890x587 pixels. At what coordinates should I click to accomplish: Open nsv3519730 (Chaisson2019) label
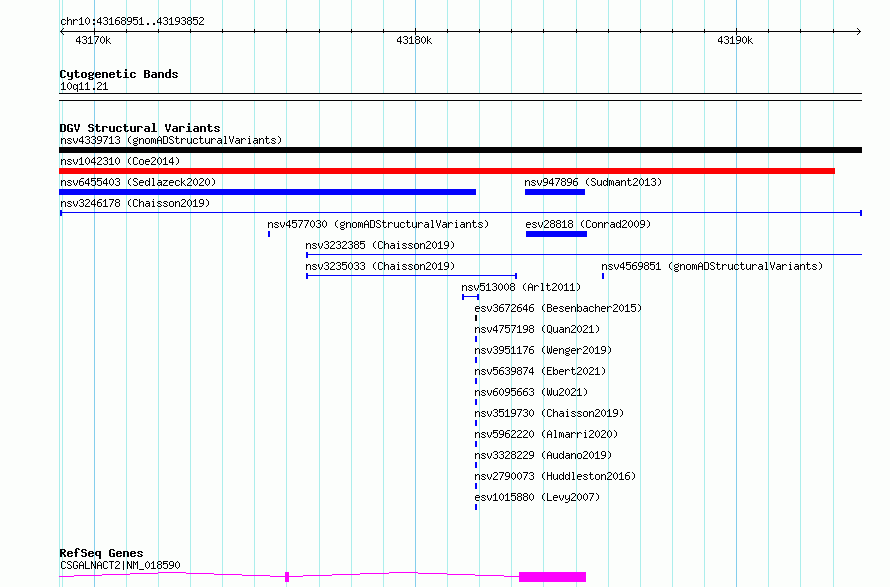pyautogui.click(x=549, y=413)
